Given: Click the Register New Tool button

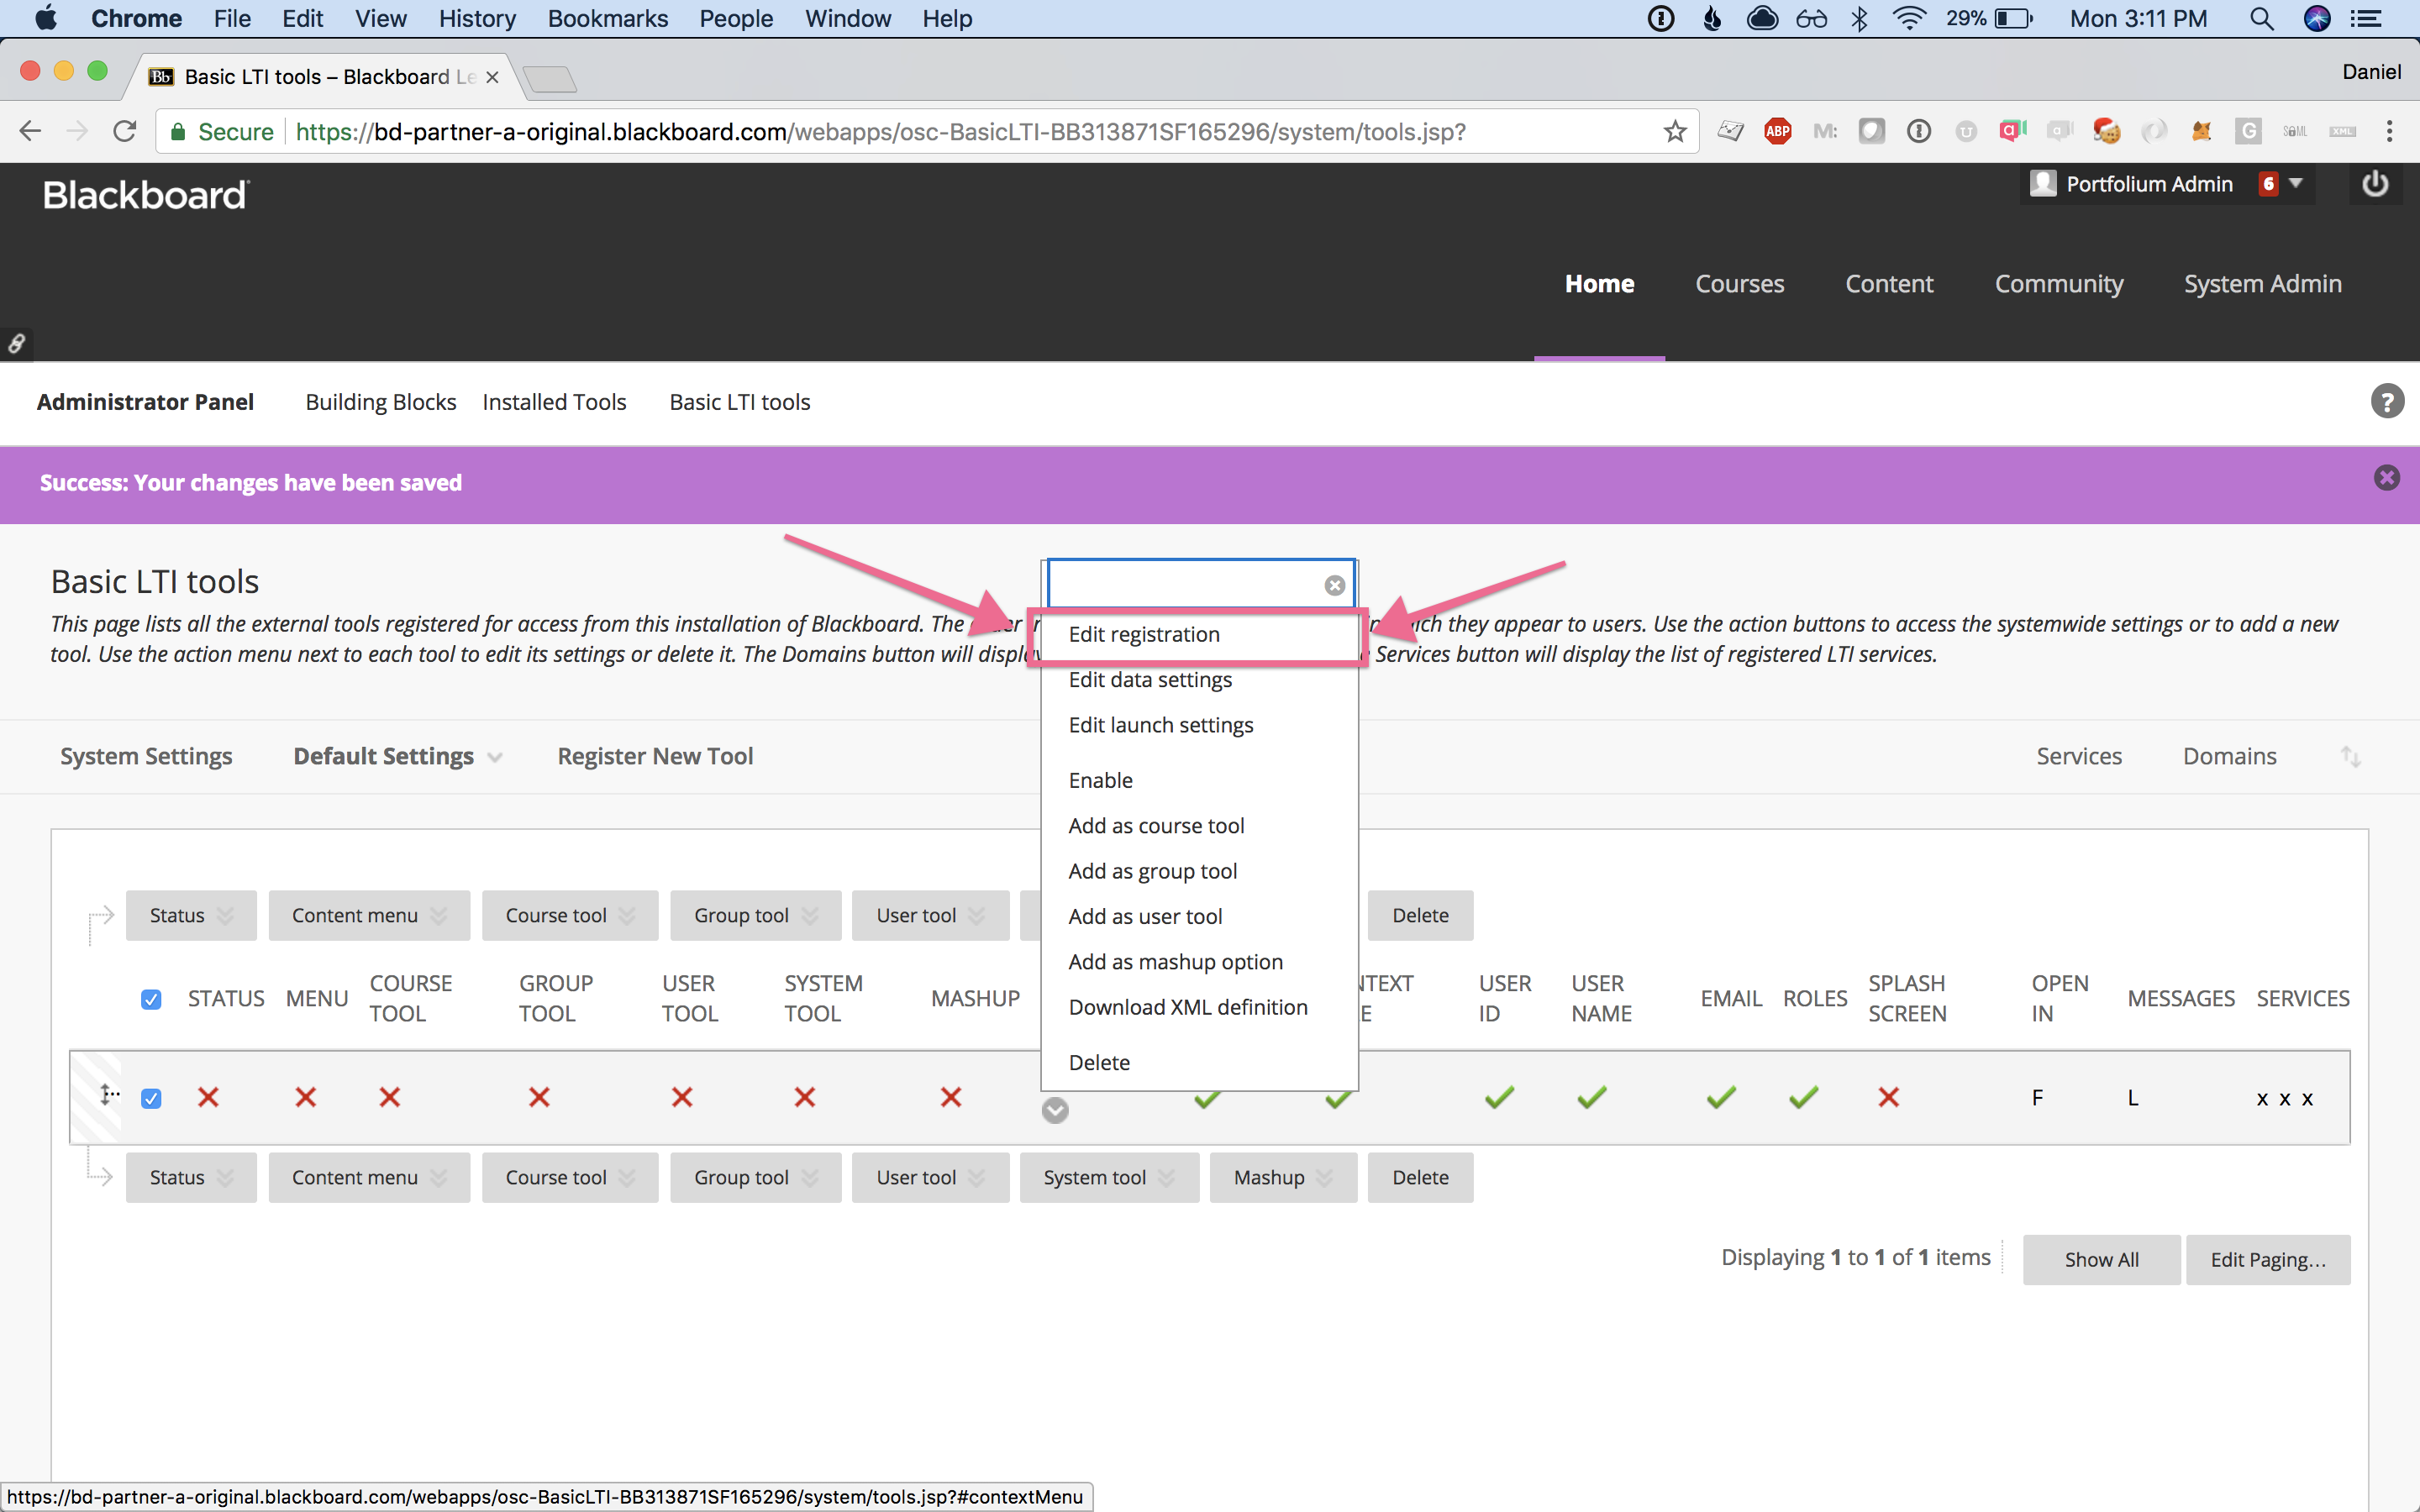Looking at the screenshot, I should [x=655, y=757].
